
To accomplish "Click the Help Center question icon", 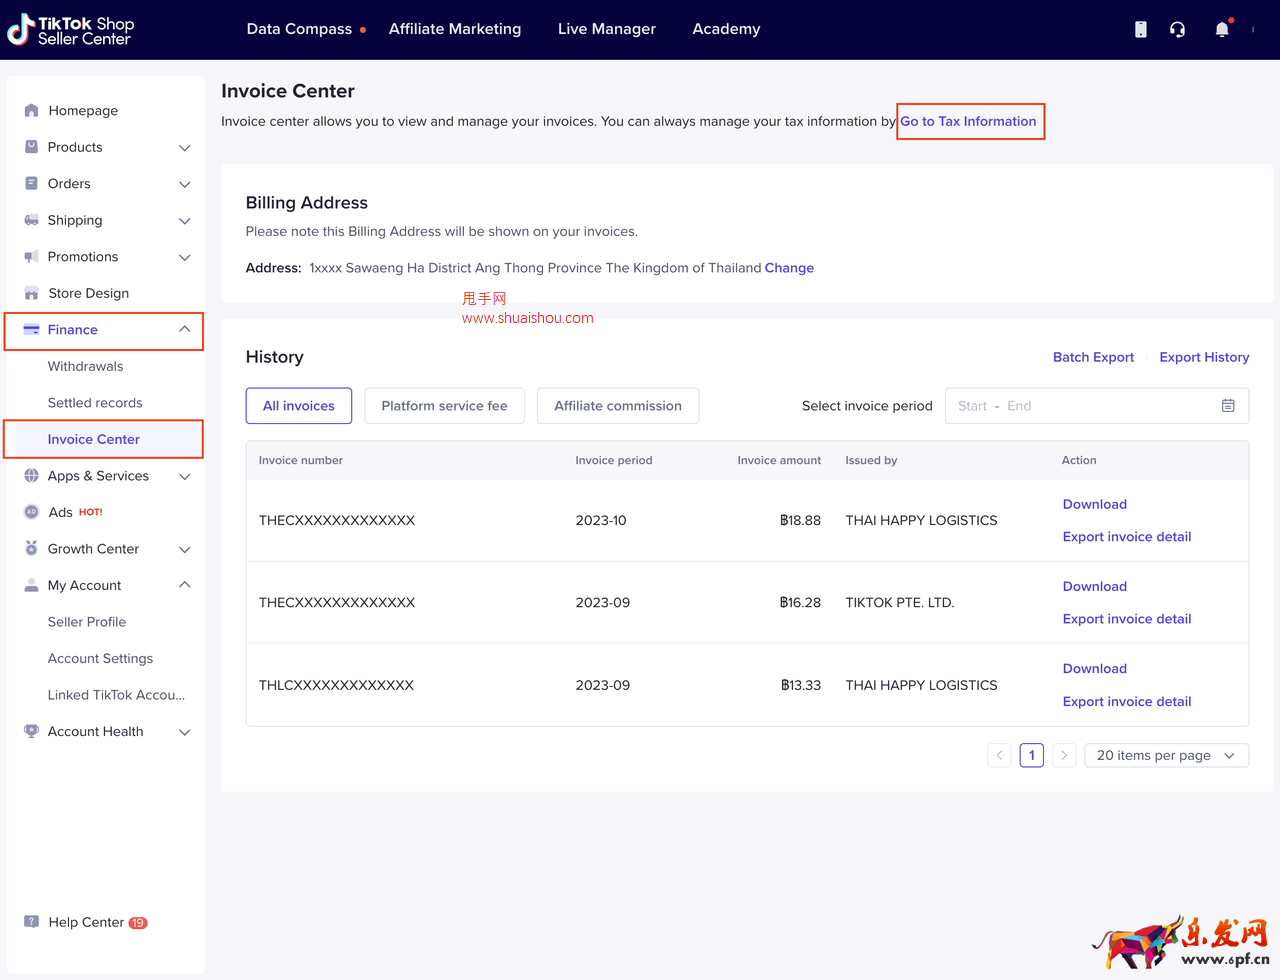I will point(31,922).
